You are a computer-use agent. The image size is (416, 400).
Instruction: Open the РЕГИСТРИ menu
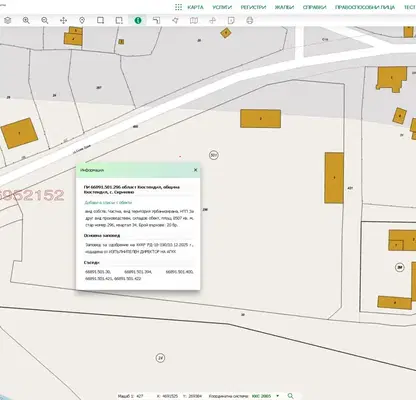pyautogui.click(x=253, y=7)
